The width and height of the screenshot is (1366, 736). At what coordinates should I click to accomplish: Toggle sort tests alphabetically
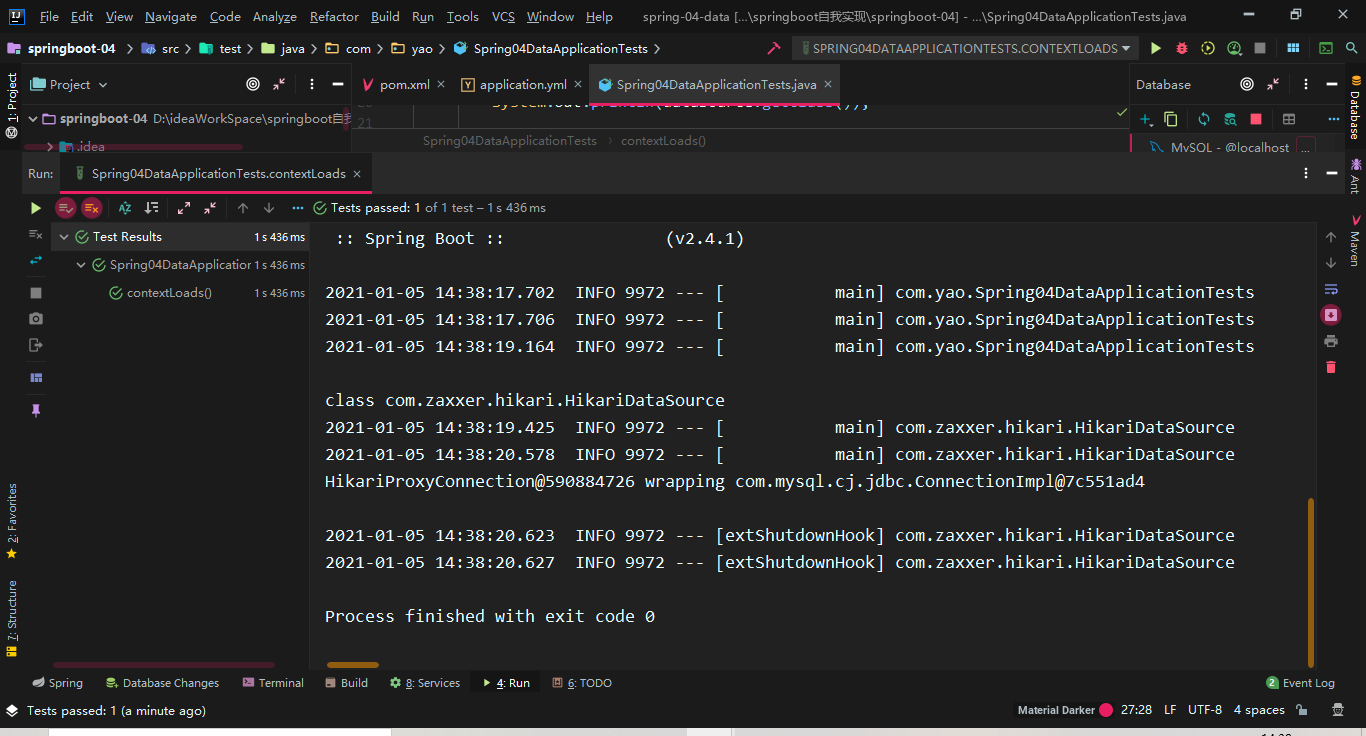125,208
